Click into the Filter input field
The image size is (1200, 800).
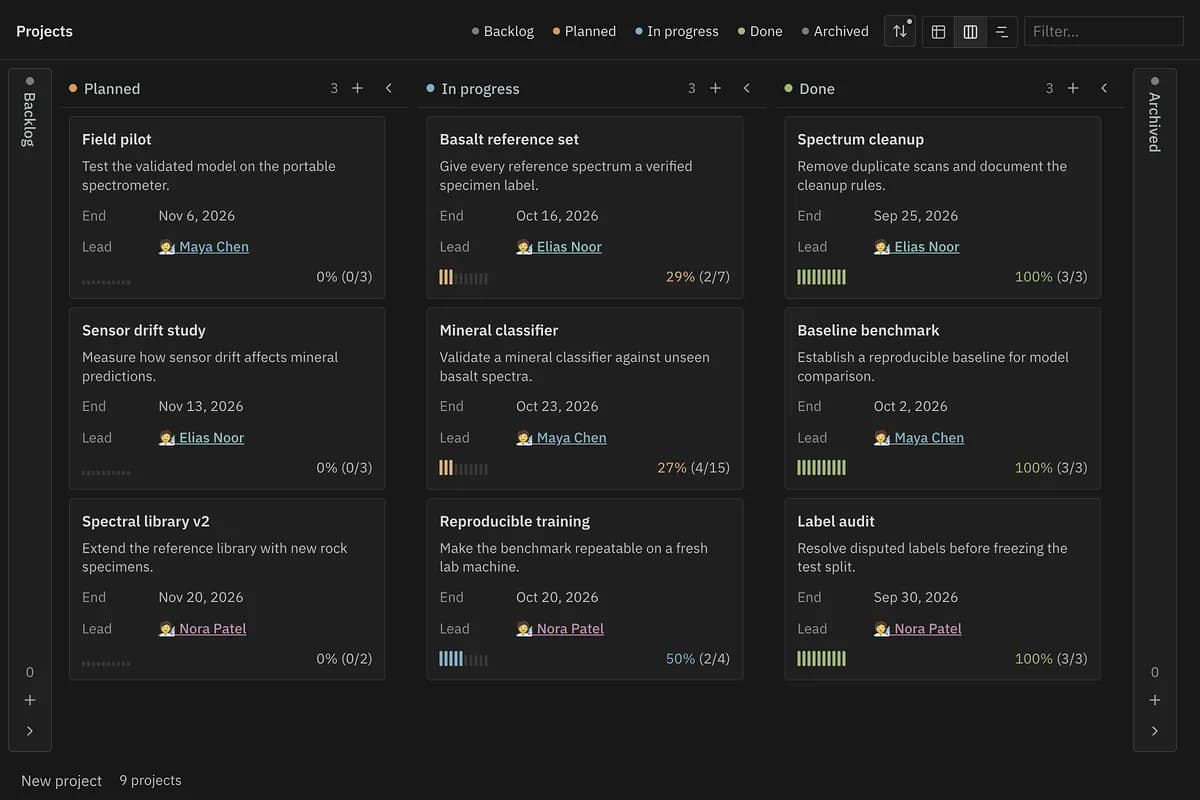[x=1104, y=31]
